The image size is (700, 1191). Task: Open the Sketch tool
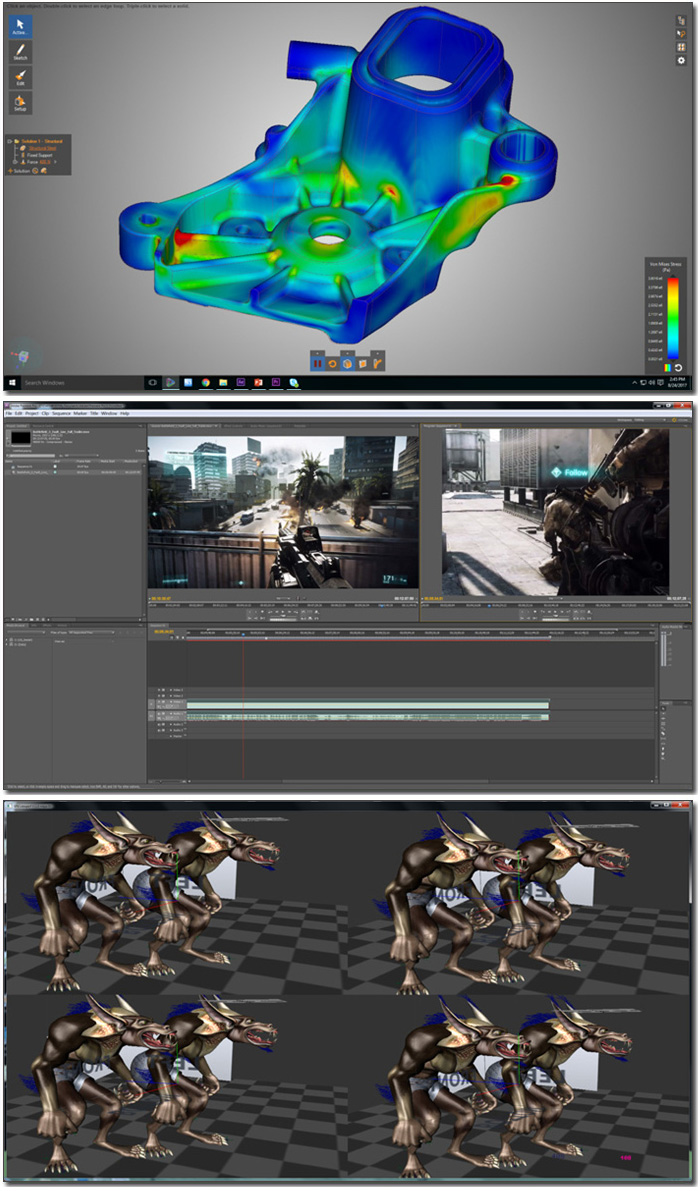click(20, 52)
